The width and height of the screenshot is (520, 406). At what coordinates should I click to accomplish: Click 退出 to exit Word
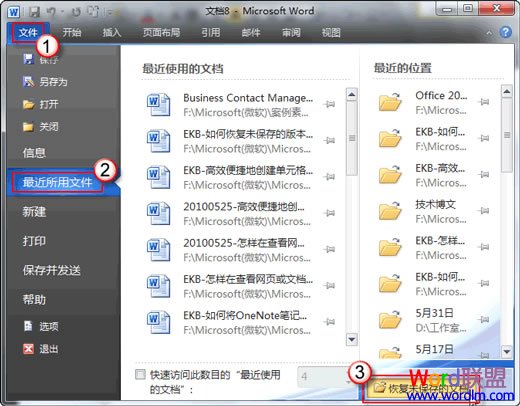41,349
